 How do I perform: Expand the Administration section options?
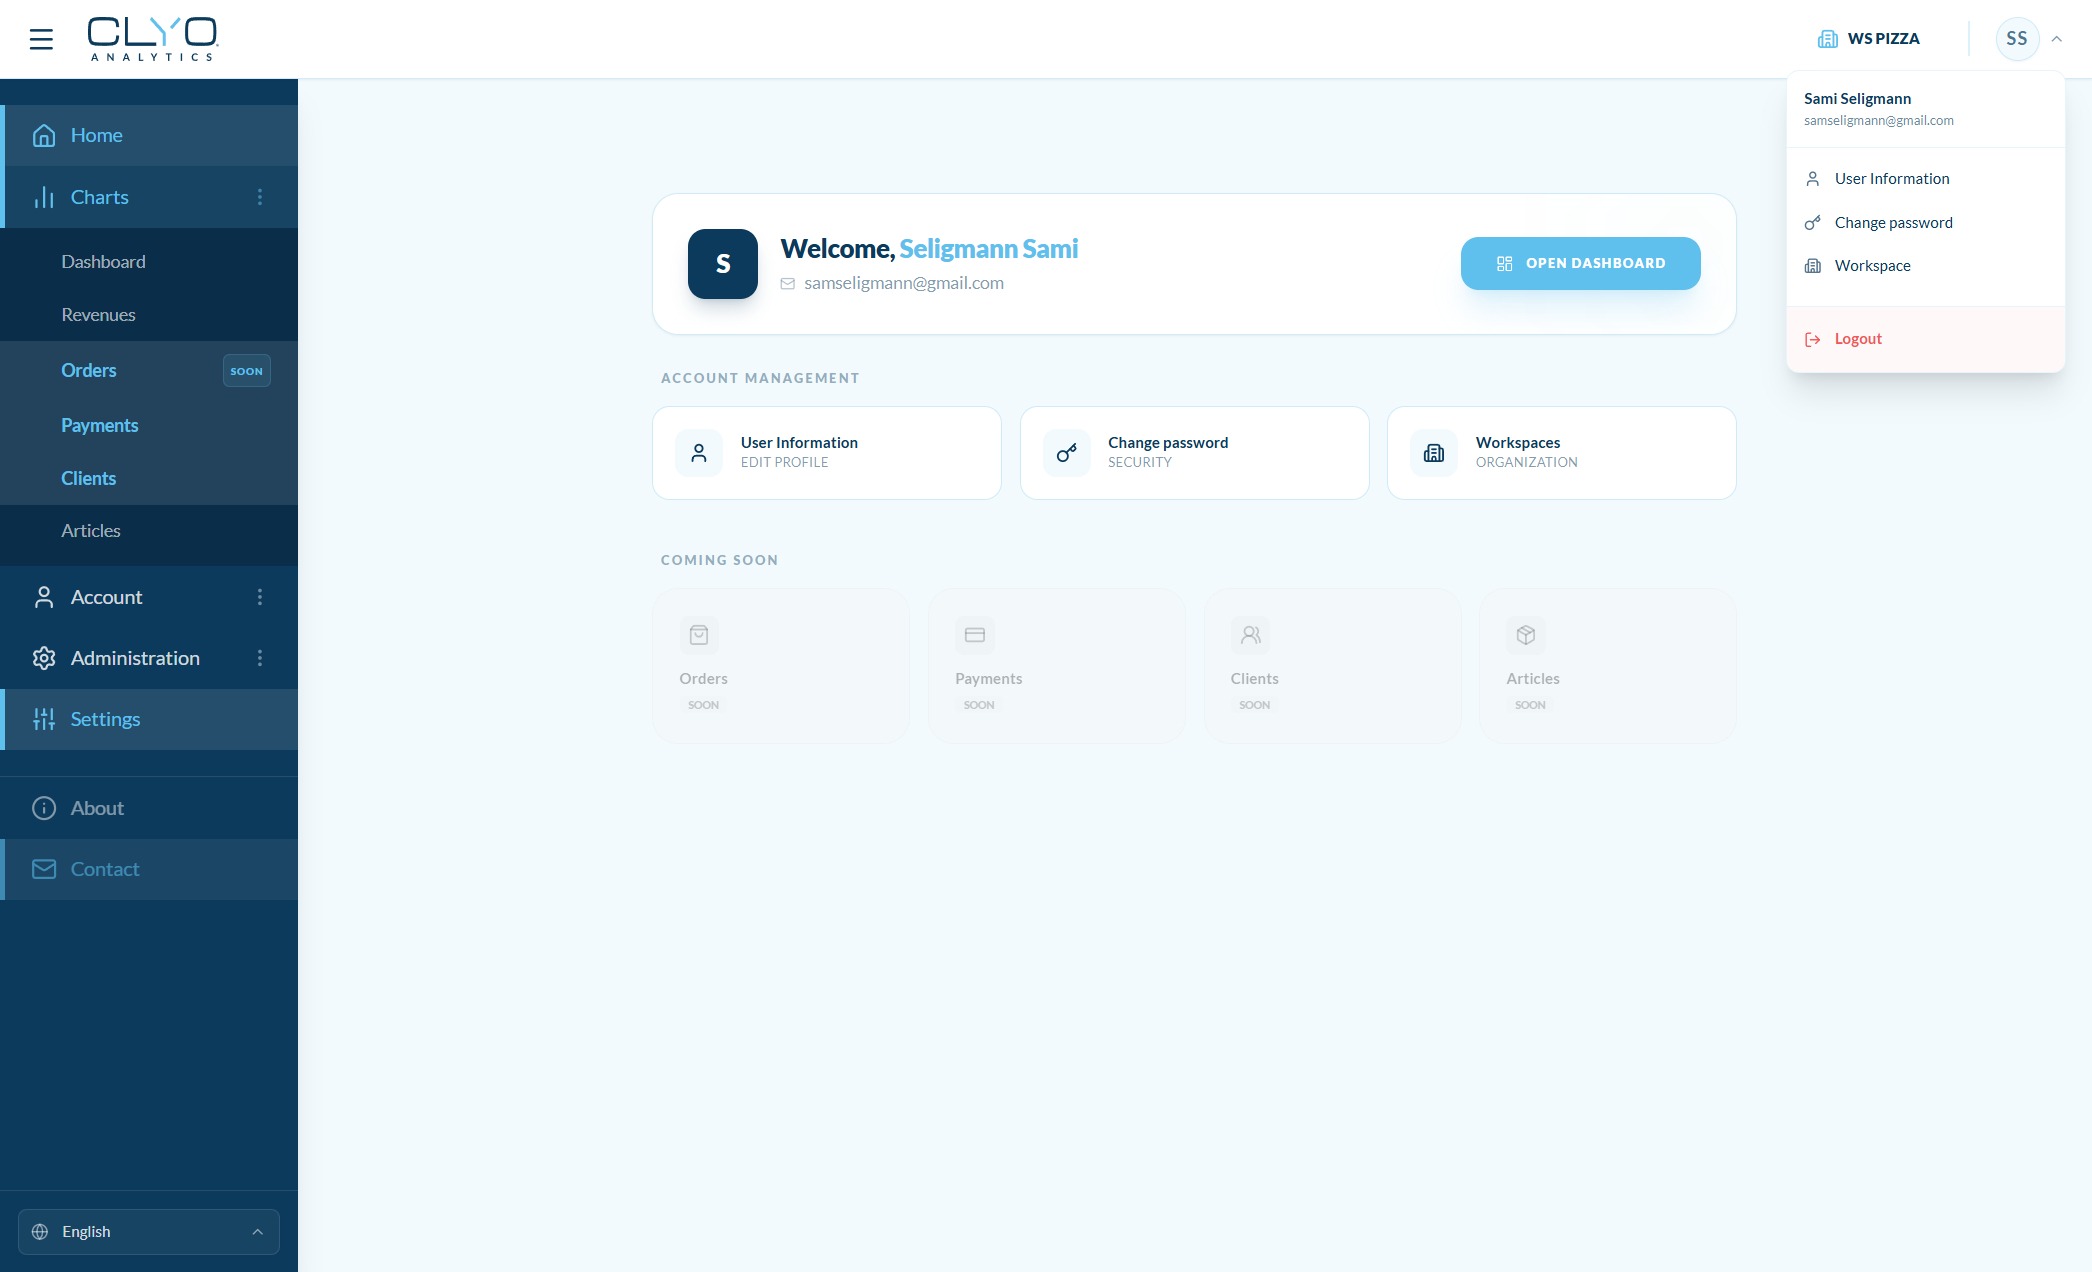coord(260,658)
